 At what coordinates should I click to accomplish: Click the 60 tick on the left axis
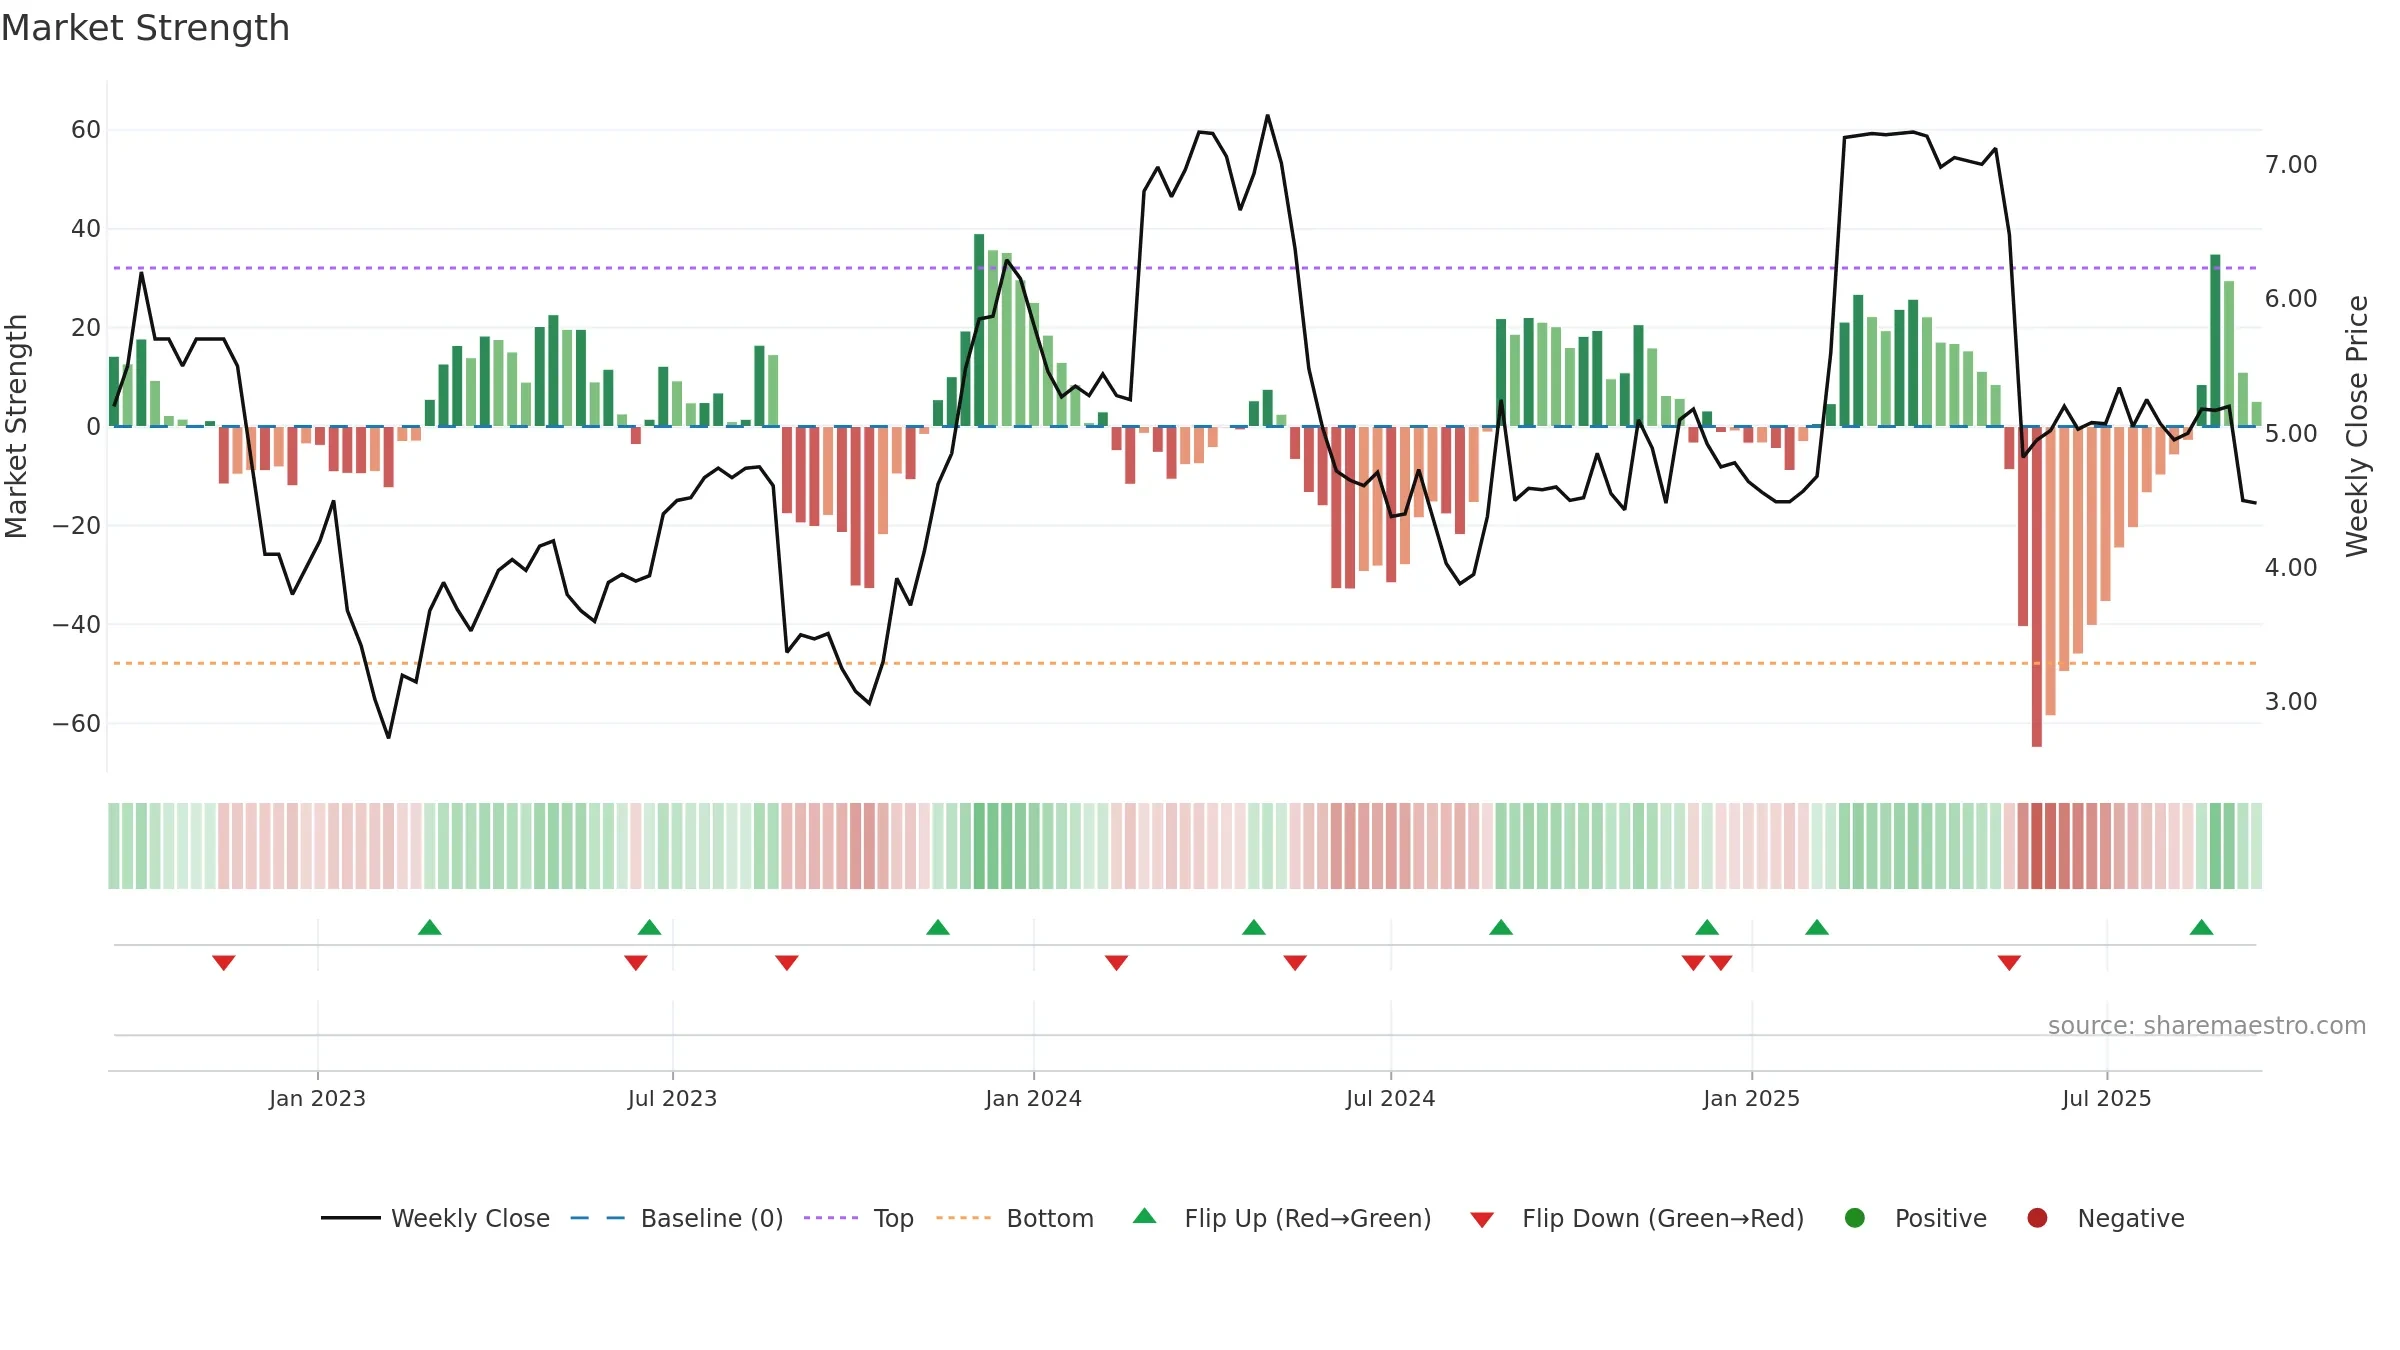pos(86,130)
